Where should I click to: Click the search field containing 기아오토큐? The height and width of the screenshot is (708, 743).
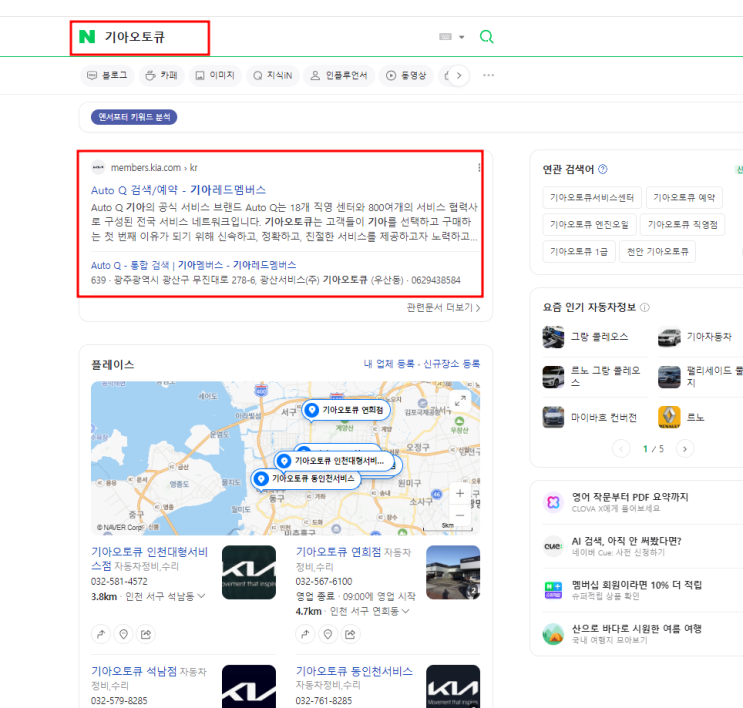tap(265, 36)
